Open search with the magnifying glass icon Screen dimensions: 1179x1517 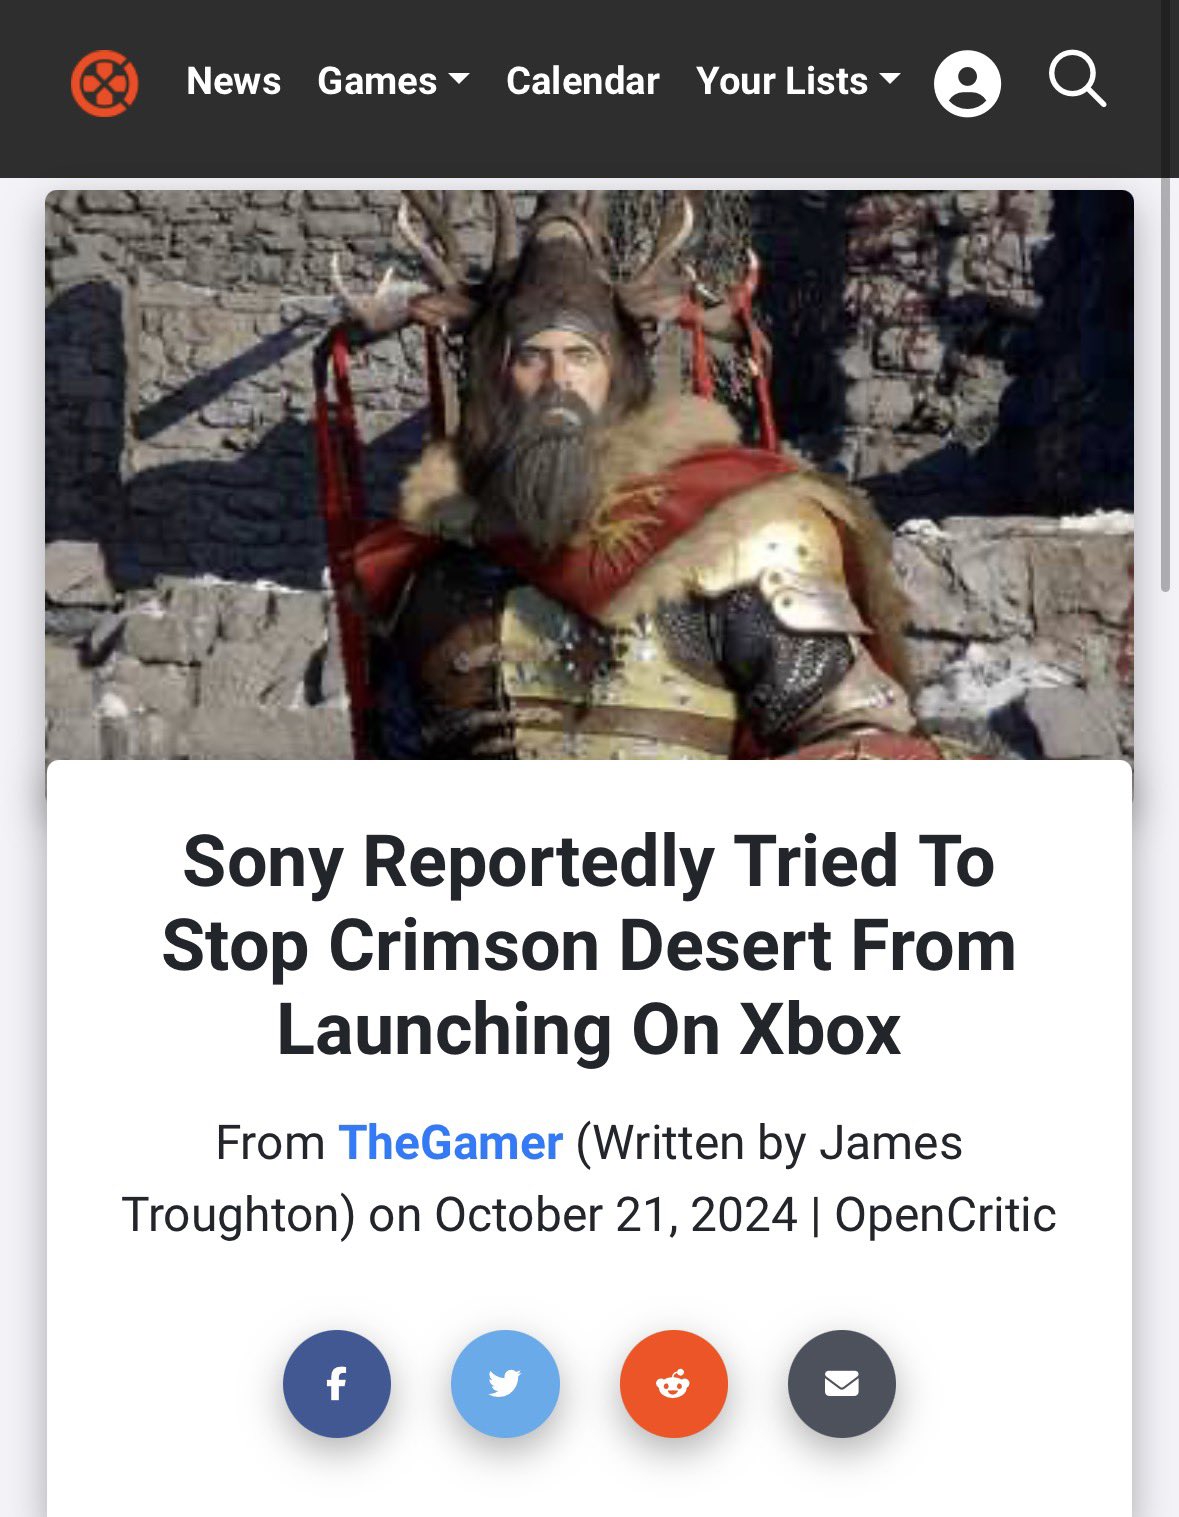[1077, 80]
